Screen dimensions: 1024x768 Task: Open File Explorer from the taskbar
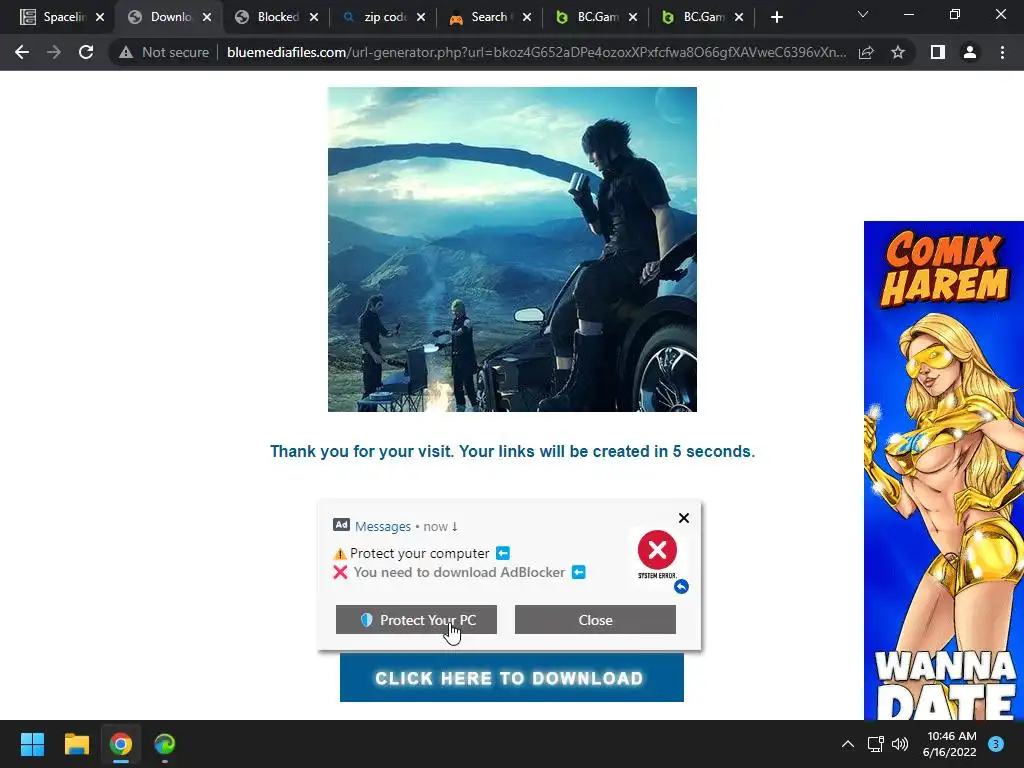[76, 744]
